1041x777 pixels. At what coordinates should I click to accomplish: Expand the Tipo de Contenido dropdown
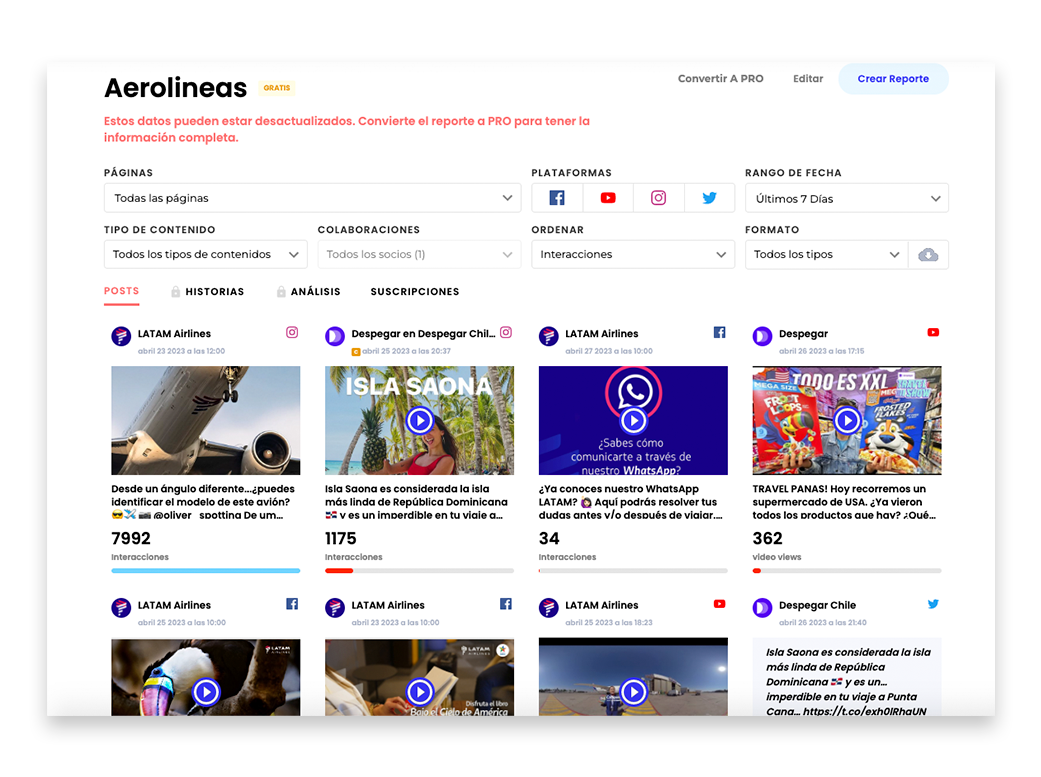pos(205,254)
